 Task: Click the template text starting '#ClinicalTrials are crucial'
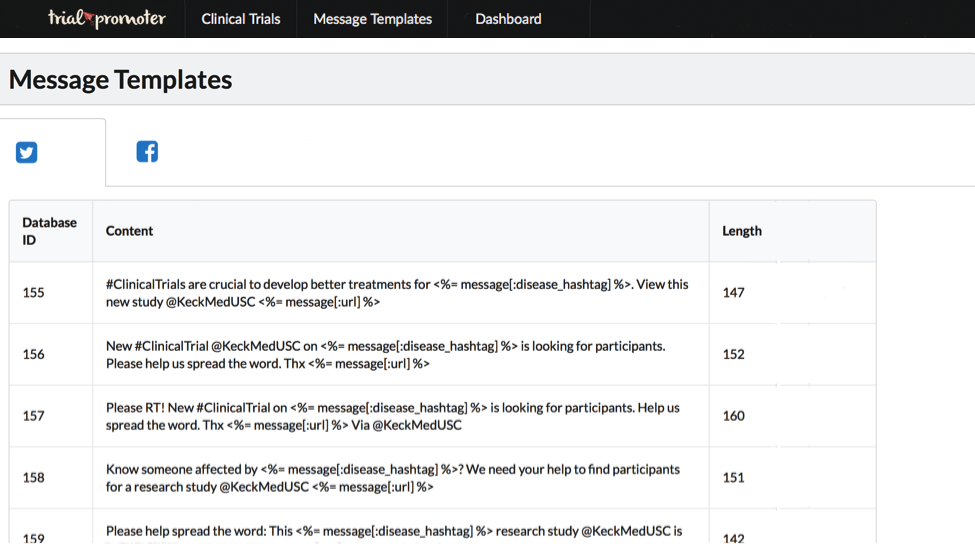pyautogui.click(x=397, y=293)
